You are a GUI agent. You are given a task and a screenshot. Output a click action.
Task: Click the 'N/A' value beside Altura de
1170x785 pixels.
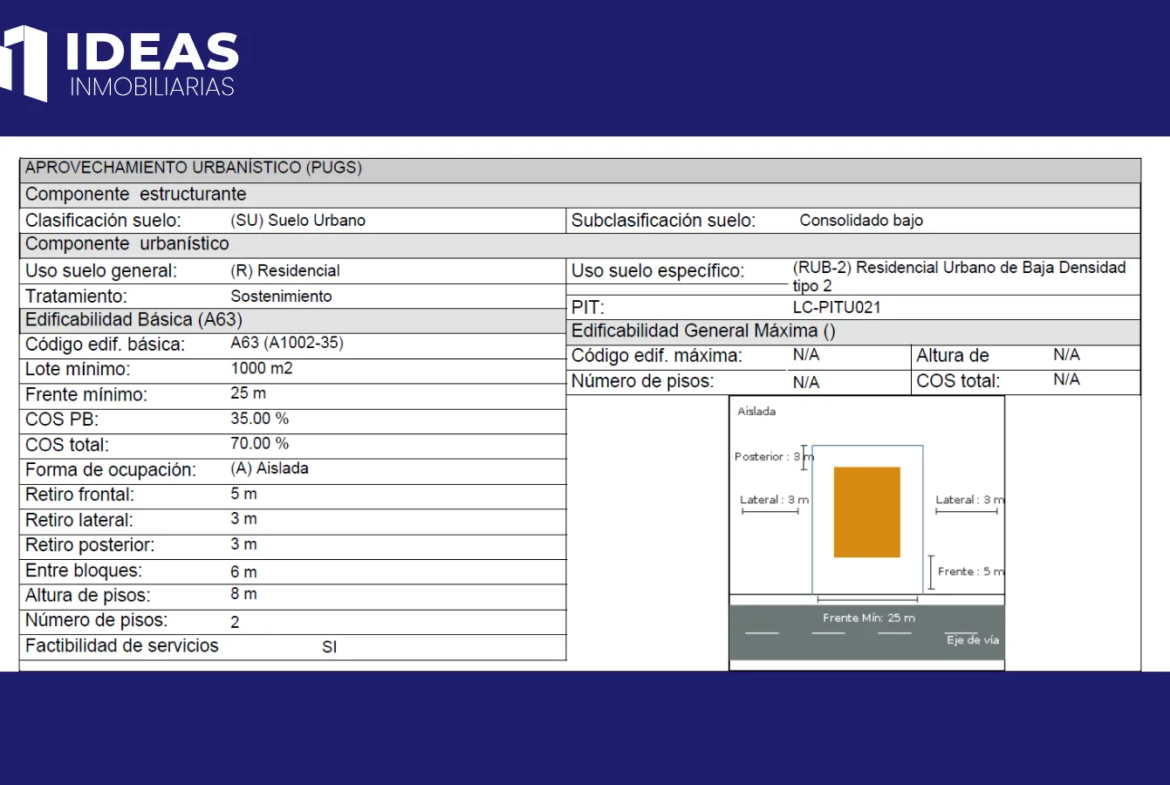[x=1066, y=354]
